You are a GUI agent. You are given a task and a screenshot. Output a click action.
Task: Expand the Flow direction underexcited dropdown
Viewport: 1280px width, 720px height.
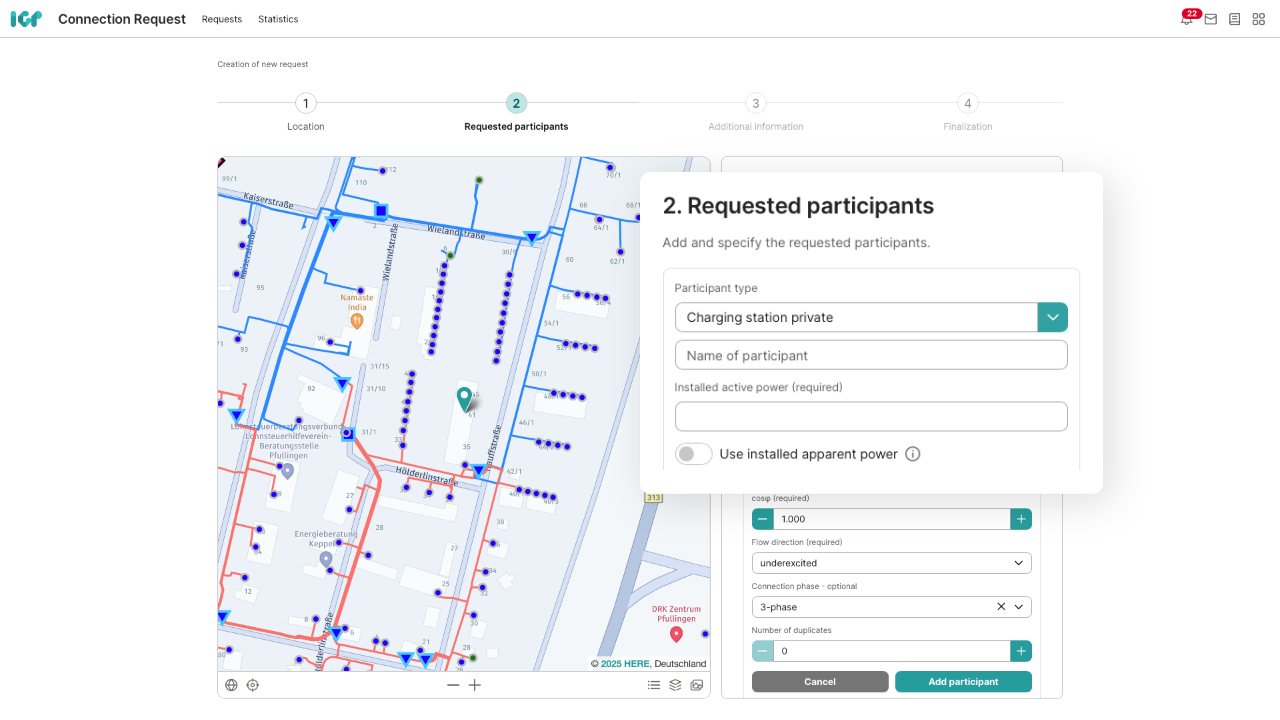point(1018,563)
